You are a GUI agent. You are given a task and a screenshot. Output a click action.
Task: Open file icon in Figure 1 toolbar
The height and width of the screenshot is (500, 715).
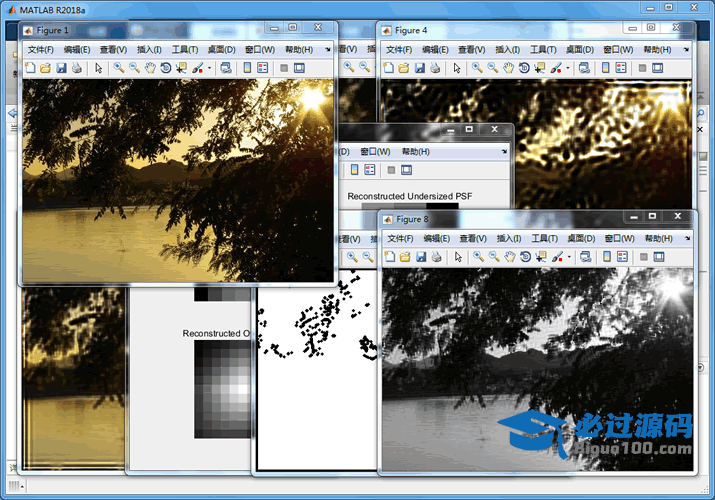[x=45, y=68]
